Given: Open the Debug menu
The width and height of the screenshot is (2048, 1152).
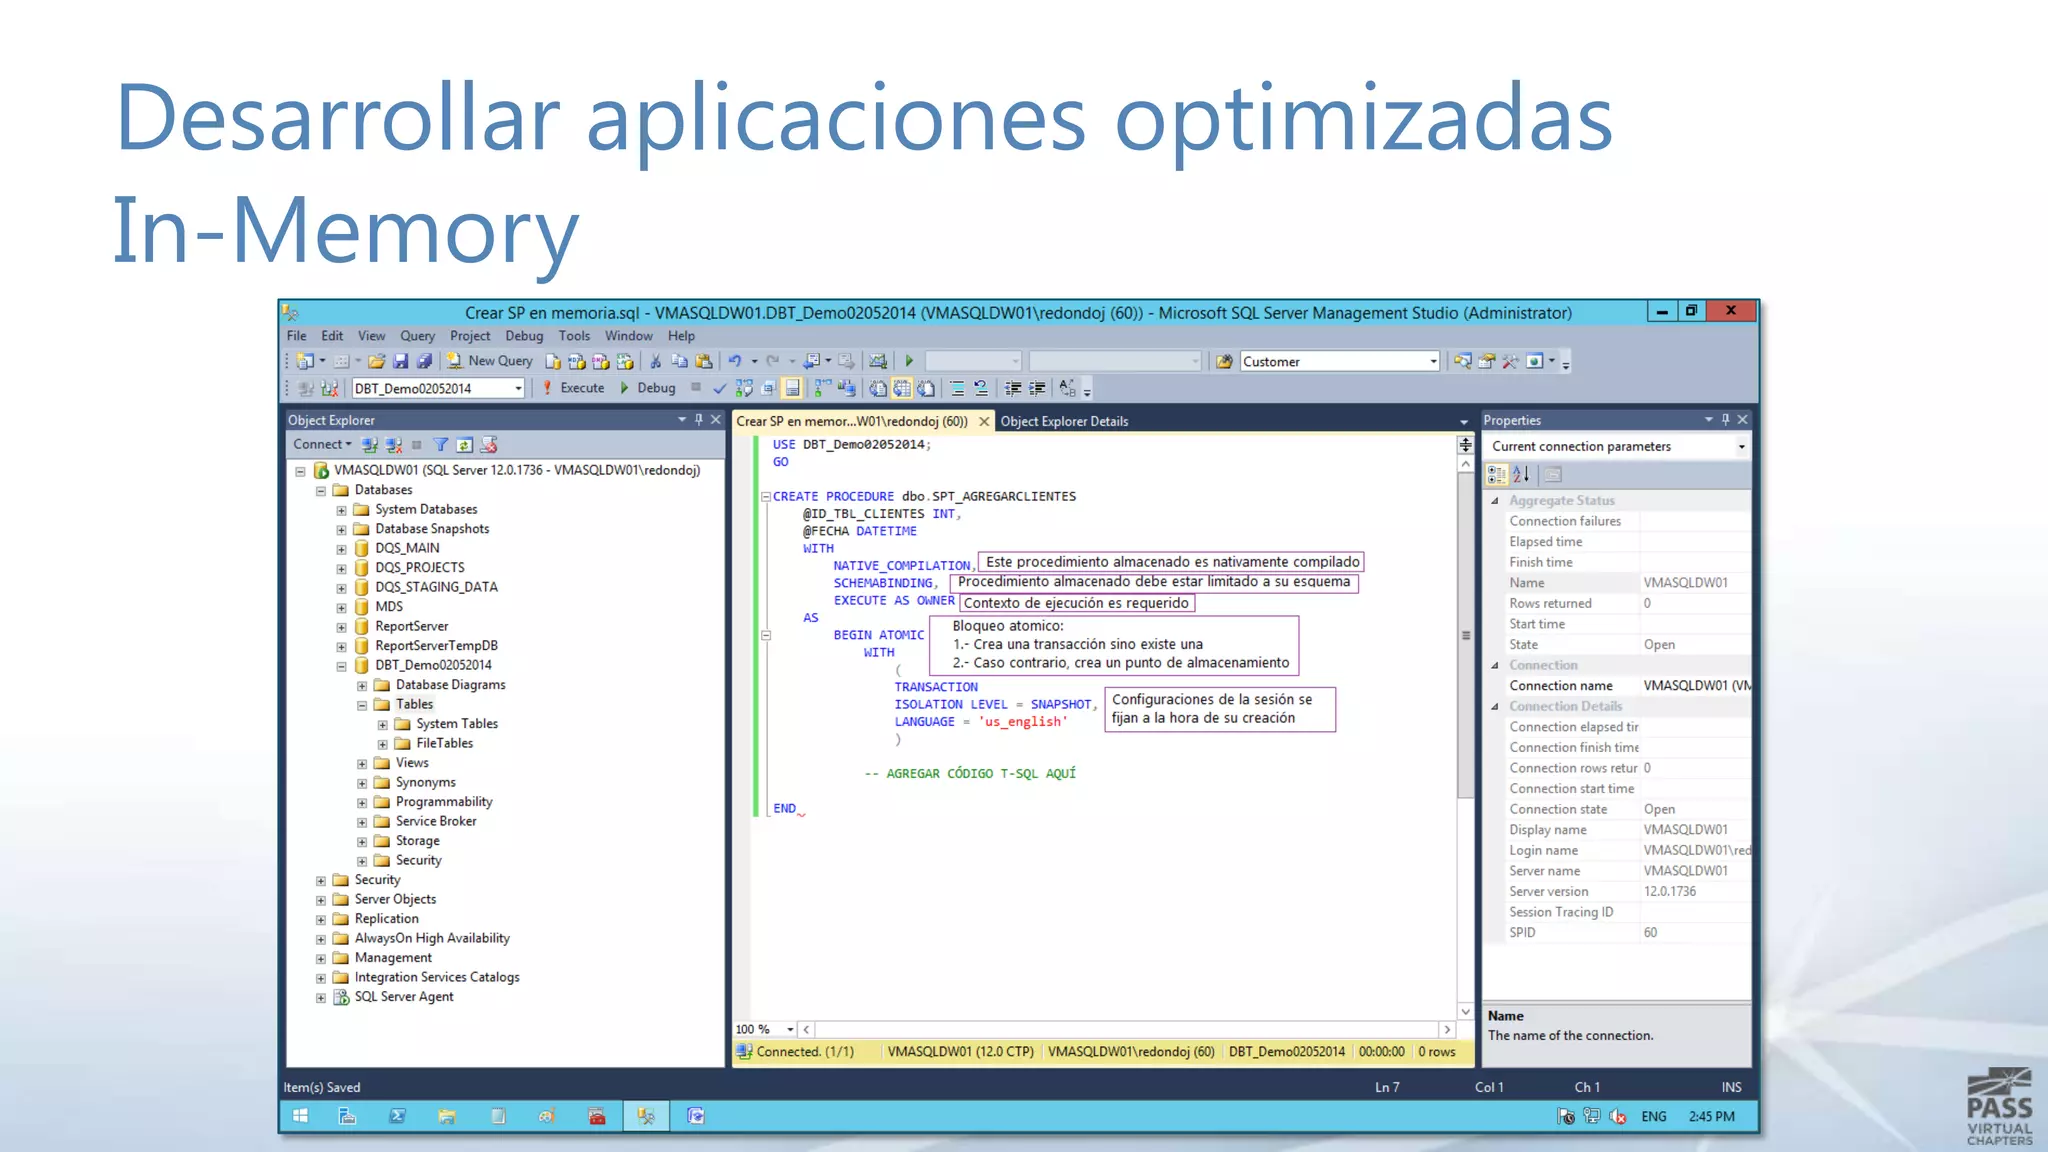Looking at the screenshot, I should pyautogui.click(x=524, y=336).
